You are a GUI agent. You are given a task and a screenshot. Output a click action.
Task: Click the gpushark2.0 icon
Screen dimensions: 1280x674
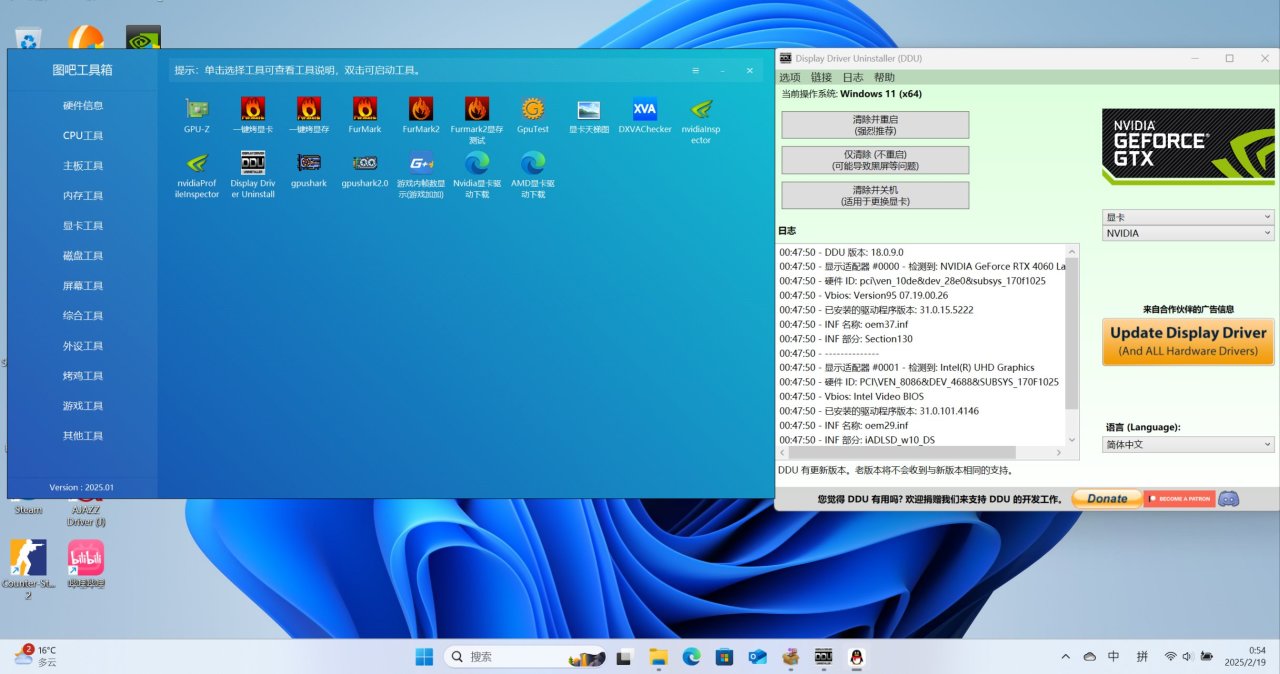click(x=365, y=163)
